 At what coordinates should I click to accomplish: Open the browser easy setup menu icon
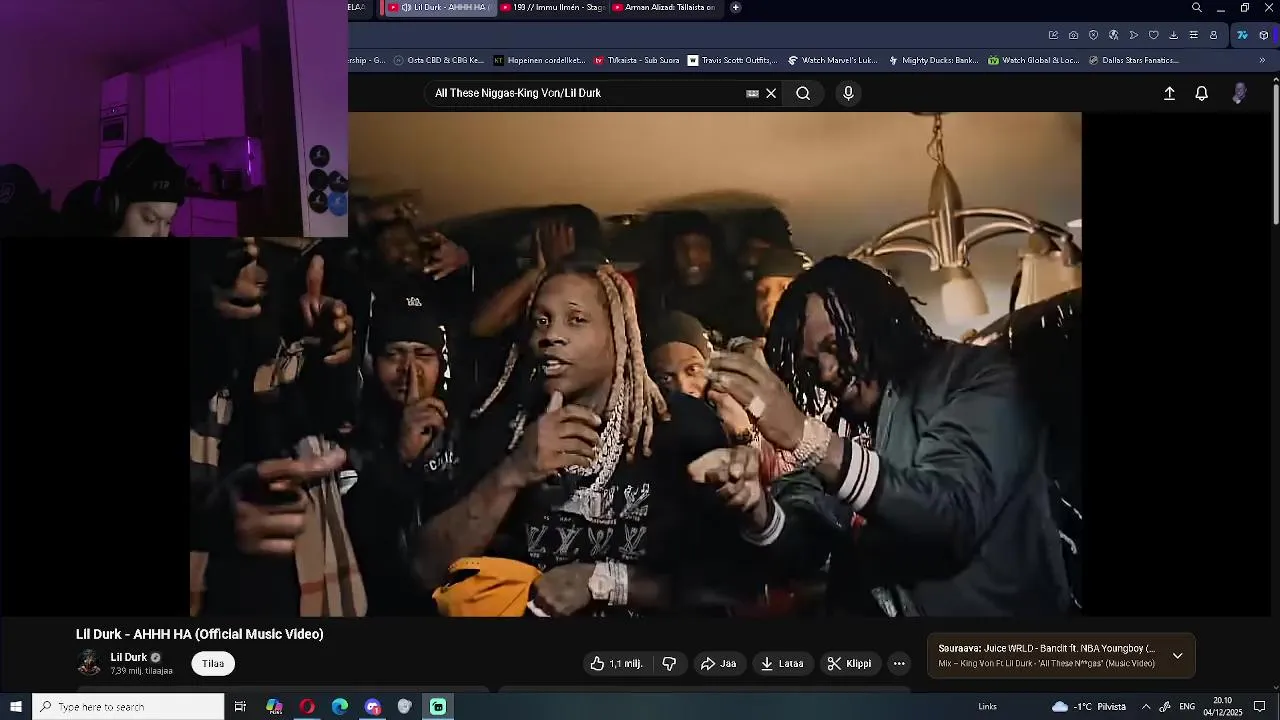(x=1193, y=35)
